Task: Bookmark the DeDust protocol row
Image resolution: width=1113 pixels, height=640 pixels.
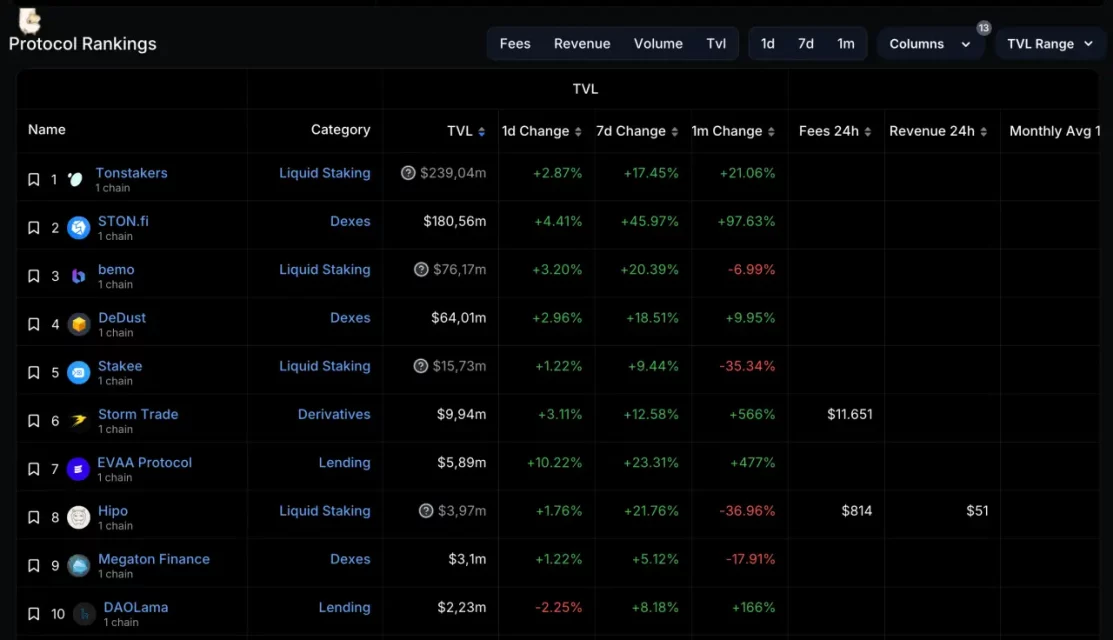Action: coord(33,324)
